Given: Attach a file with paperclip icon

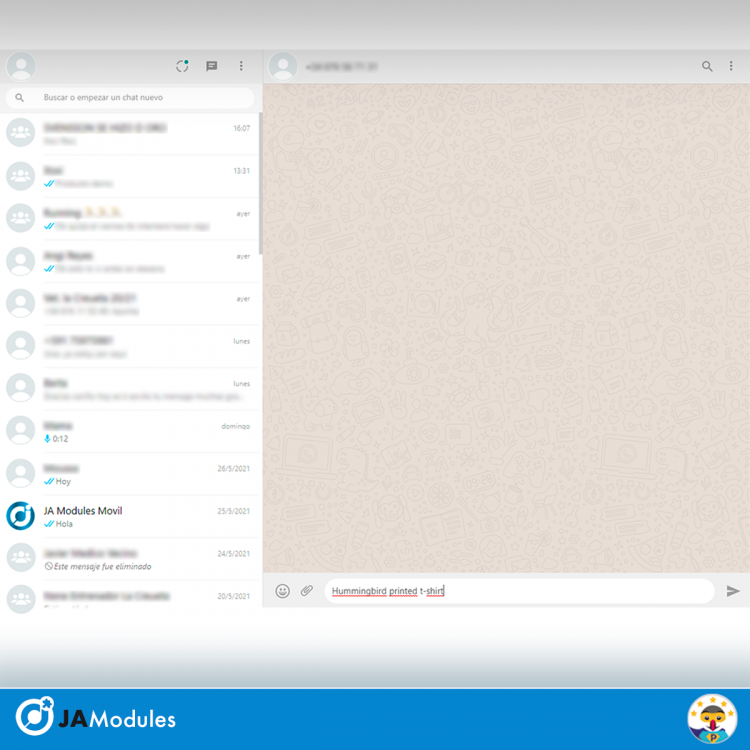Looking at the screenshot, I should (x=307, y=591).
